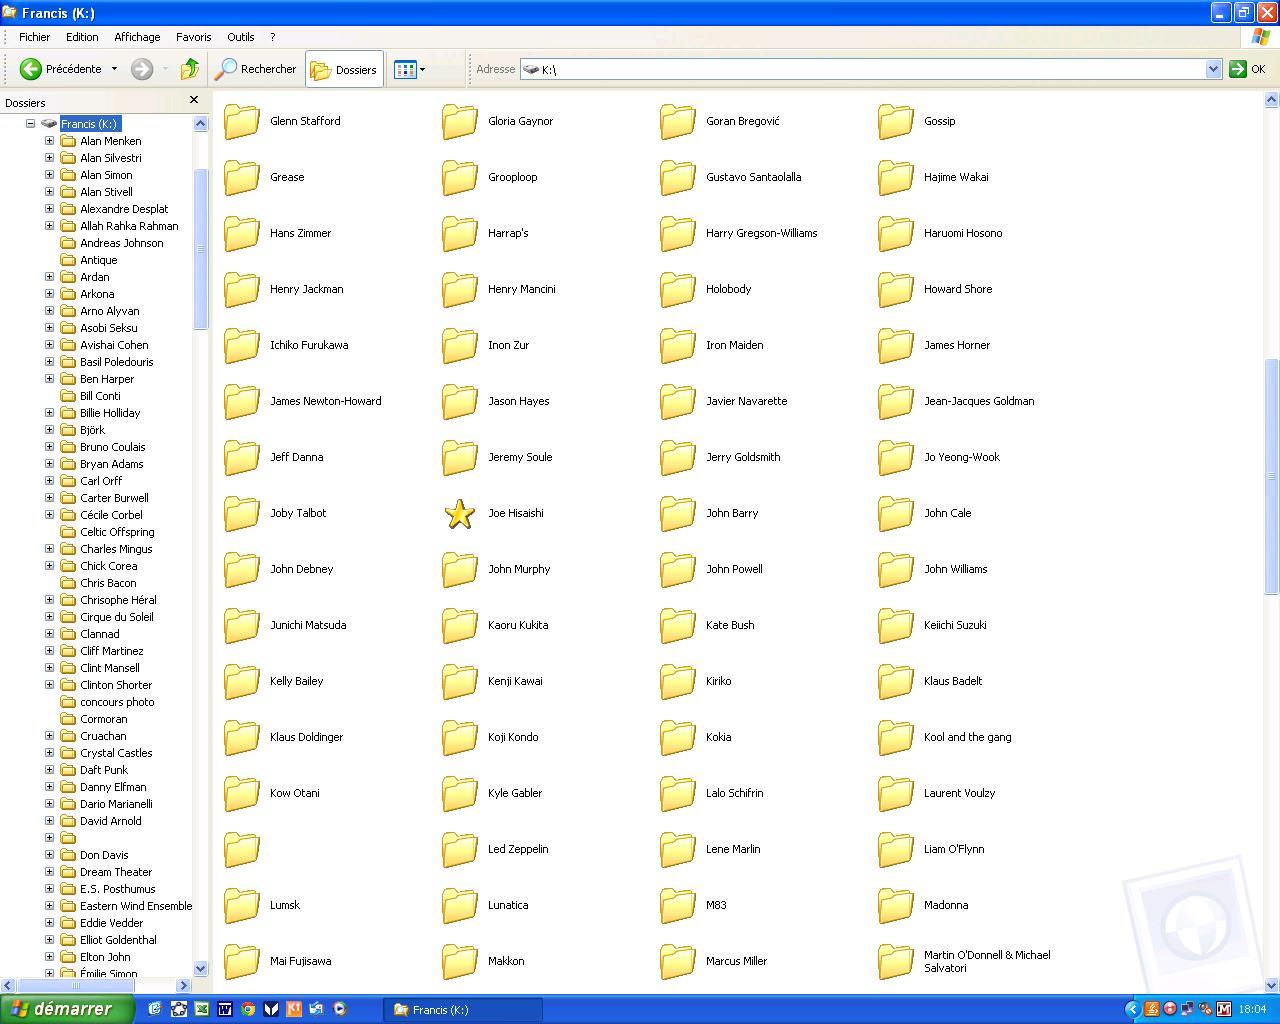Select the Harry Gregson-Williams folder name
The height and width of the screenshot is (1024, 1280).
[x=761, y=233]
